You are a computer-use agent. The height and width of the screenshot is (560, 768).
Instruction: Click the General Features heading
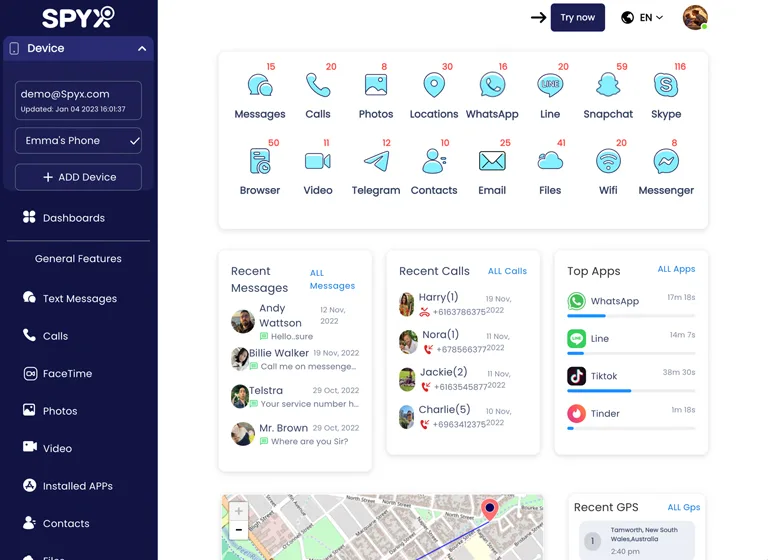click(x=78, y=259)
